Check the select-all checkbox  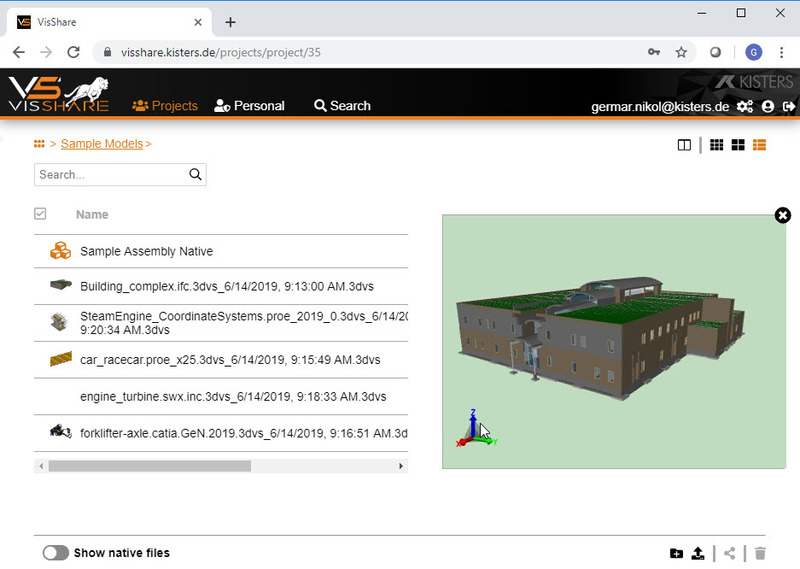click(40, 214)
